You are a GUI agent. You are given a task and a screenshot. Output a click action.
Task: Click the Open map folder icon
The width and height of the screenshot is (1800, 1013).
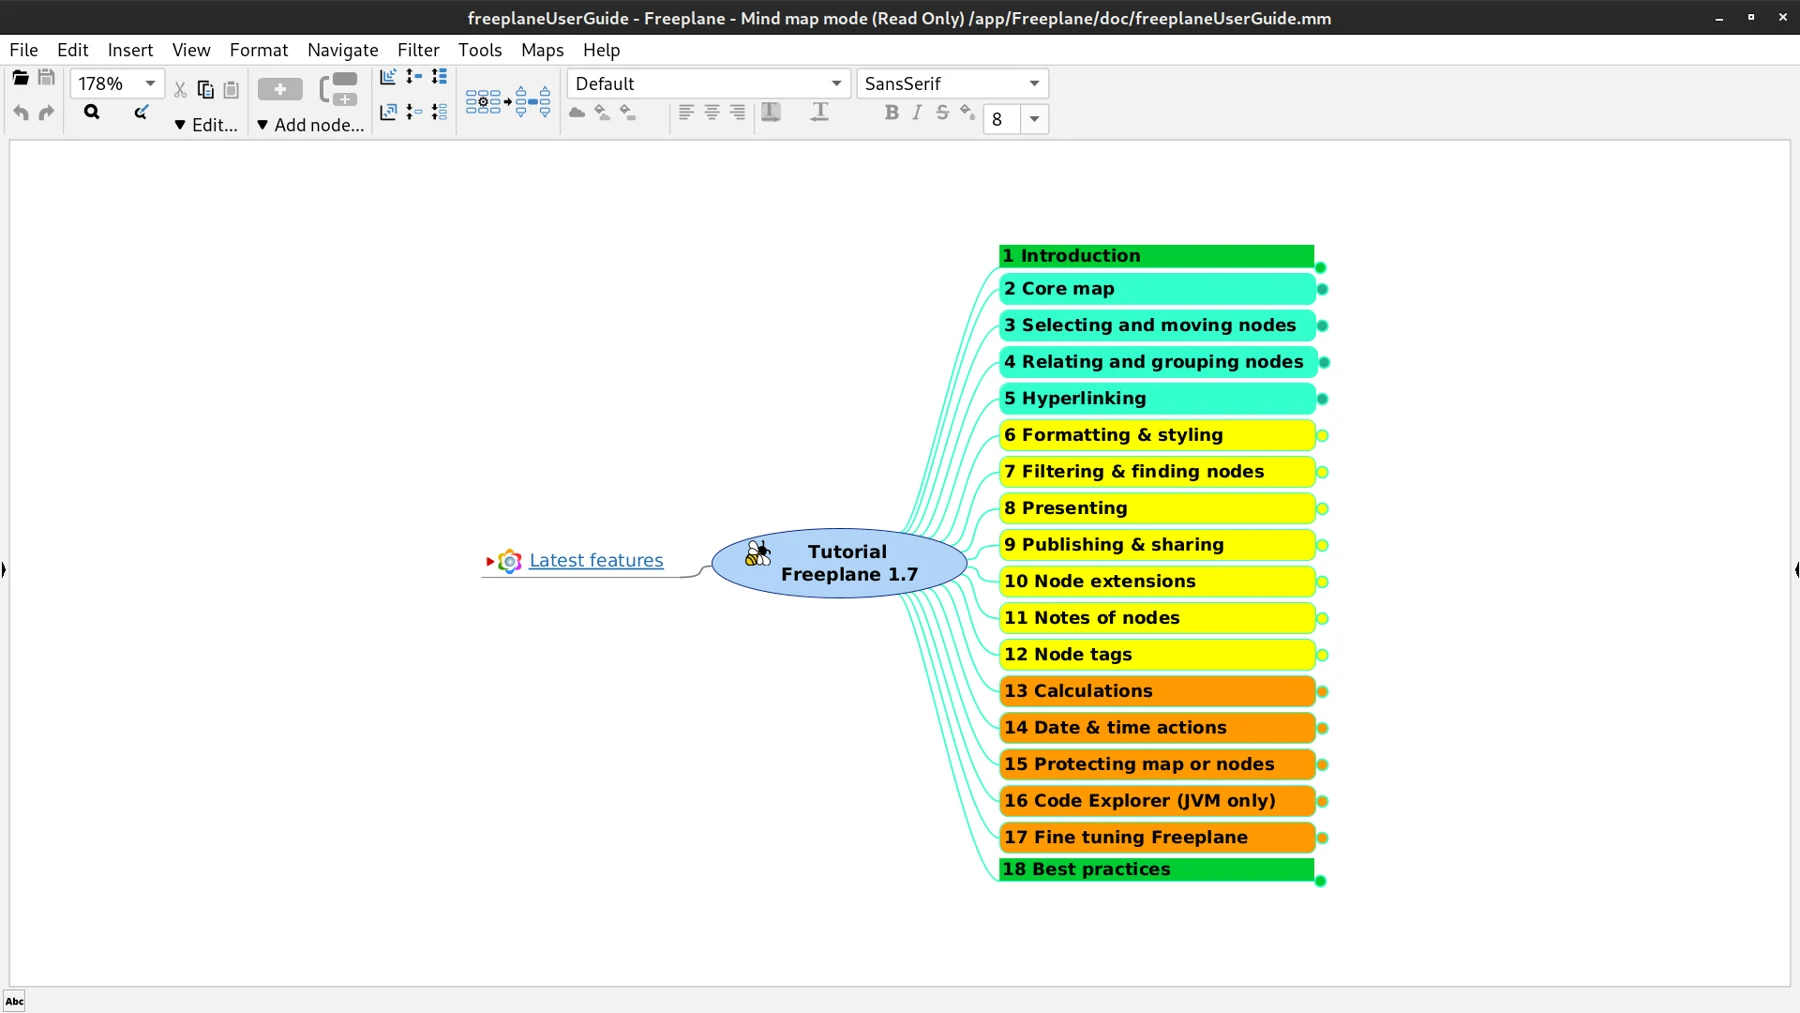20,77
